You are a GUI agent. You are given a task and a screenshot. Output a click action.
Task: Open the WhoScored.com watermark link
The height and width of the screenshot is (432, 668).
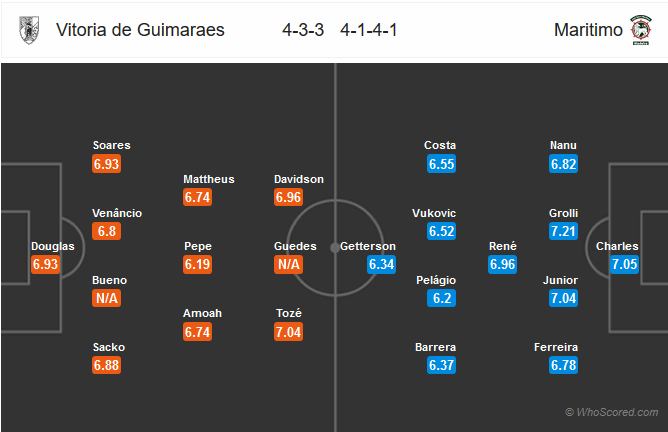[x=611, y=412]
